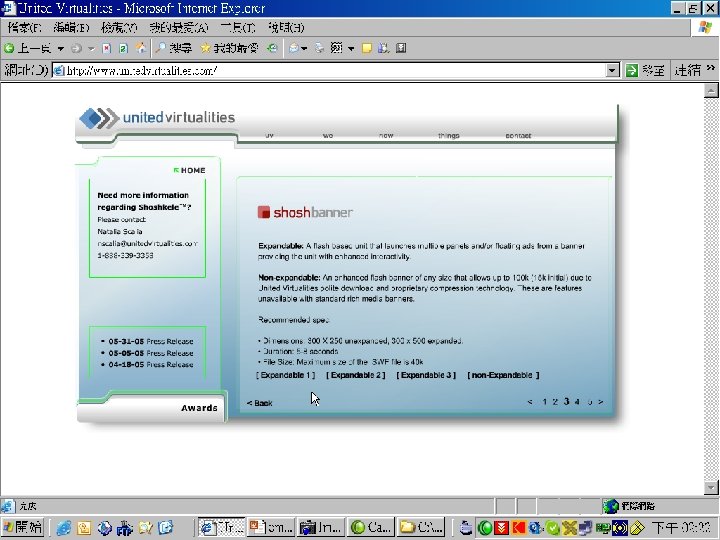Open the Expandable 1 demo link

[x=286, y=375]
